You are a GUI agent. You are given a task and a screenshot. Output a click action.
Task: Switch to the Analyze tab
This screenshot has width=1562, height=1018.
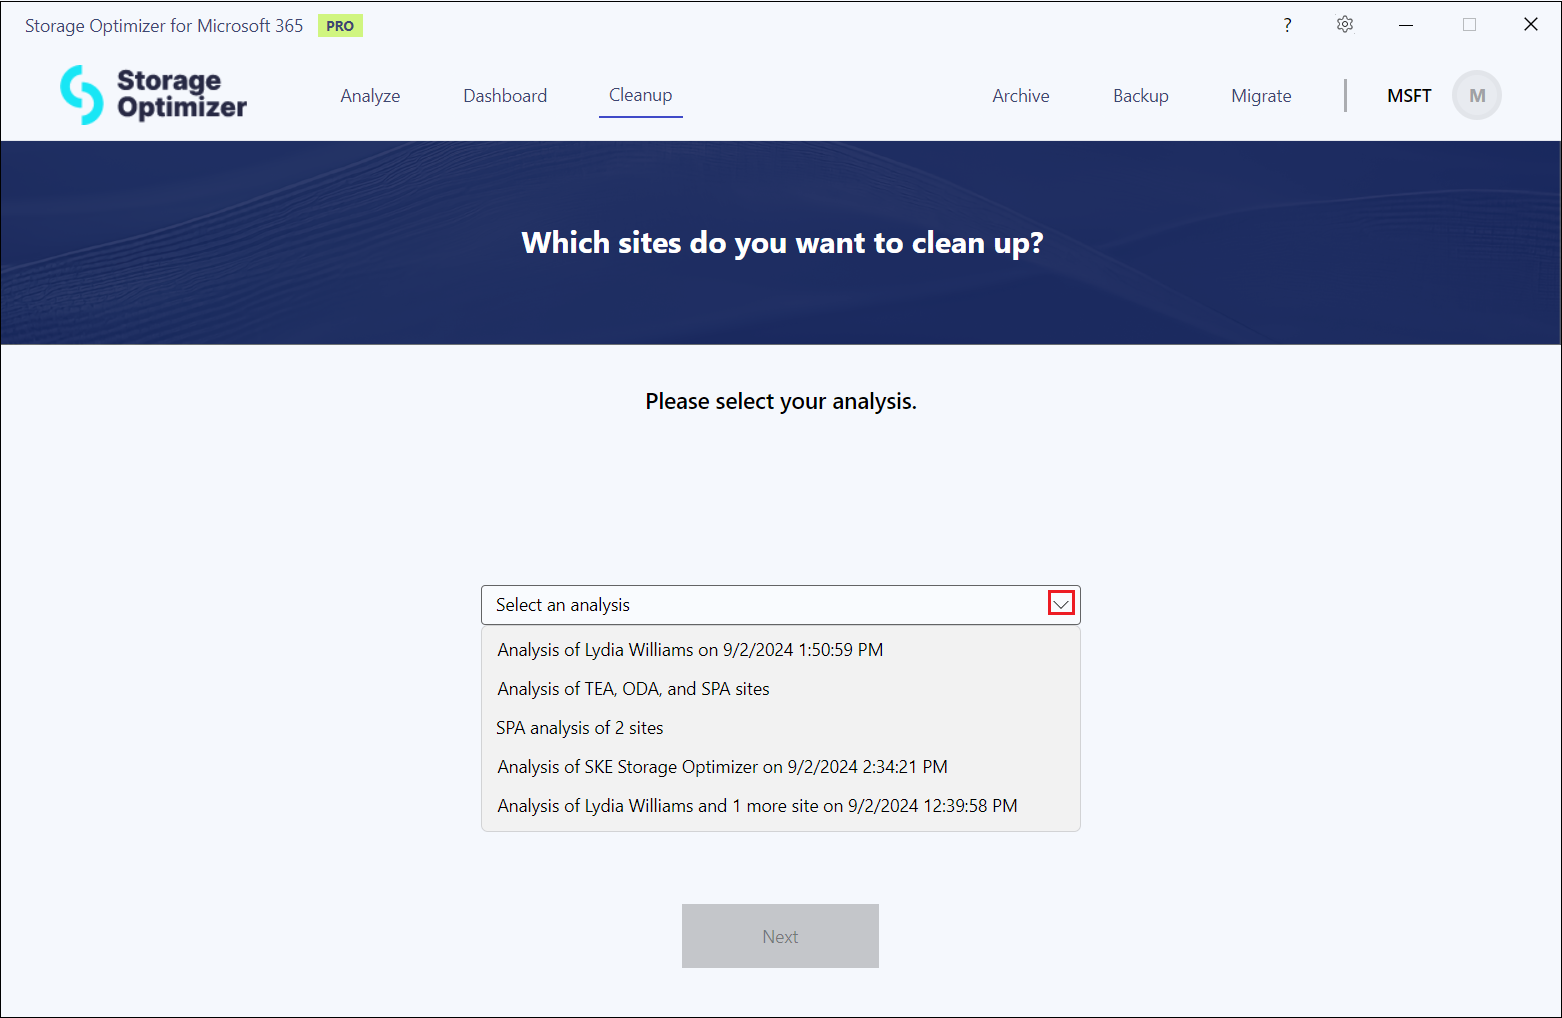(x=370, y=96)
